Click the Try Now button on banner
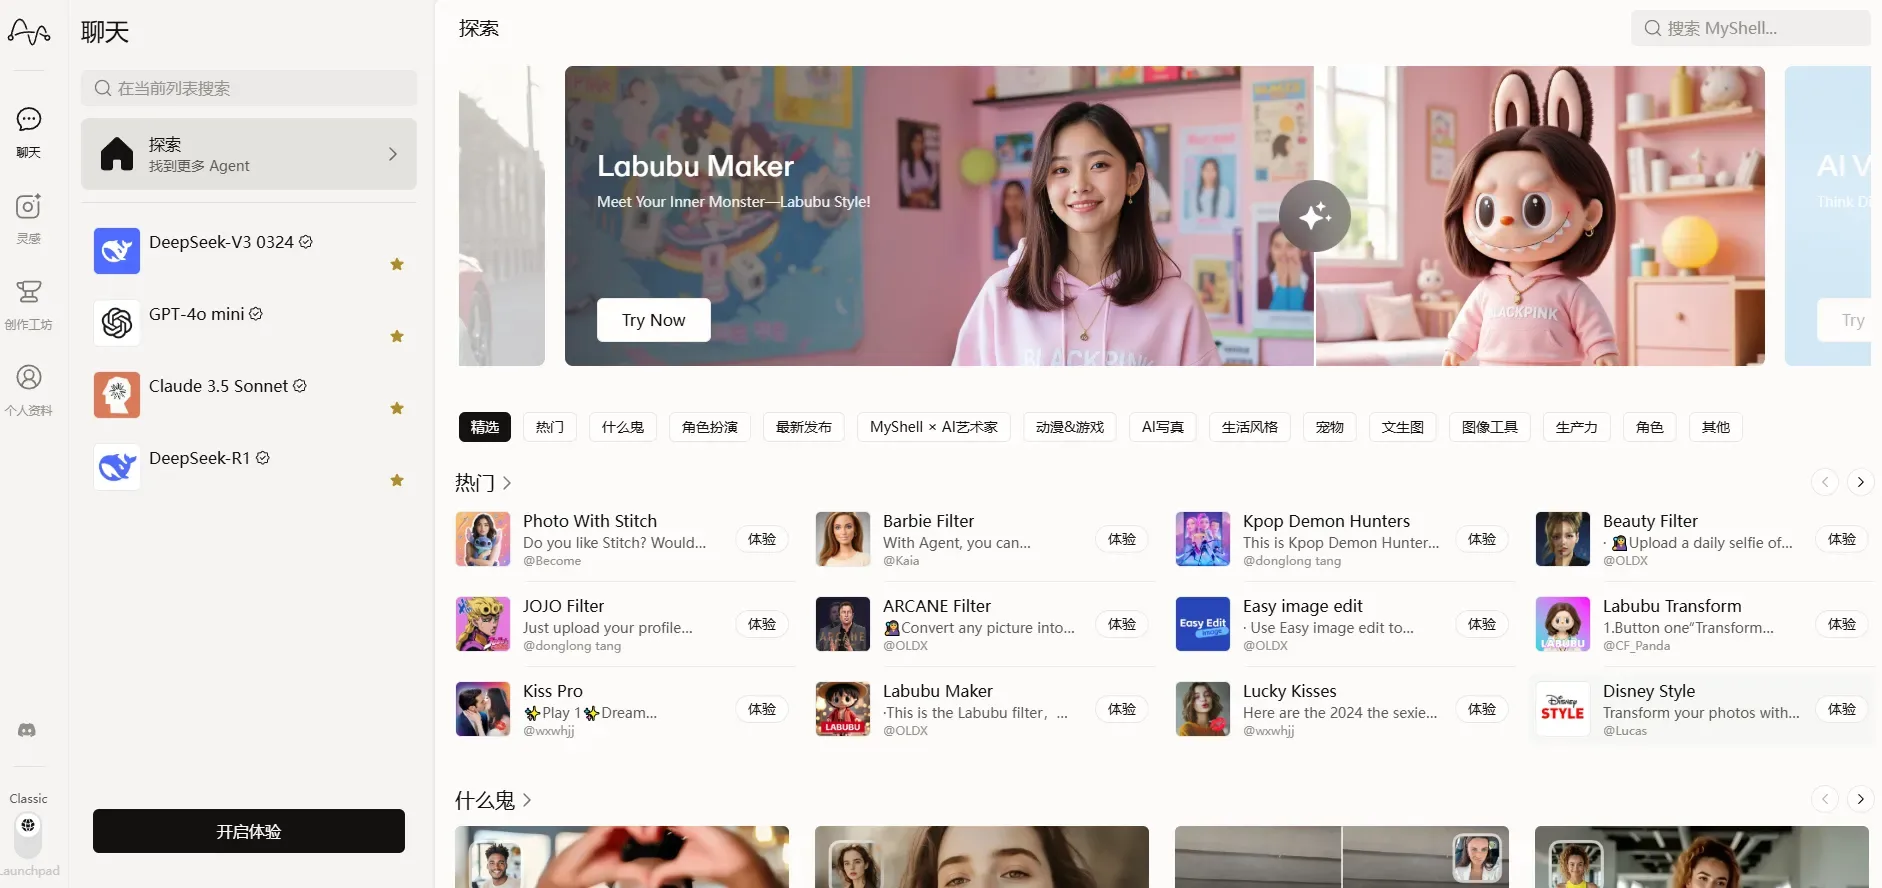The height and width of the screenshot is (888, 1882). tap(653, 320)
